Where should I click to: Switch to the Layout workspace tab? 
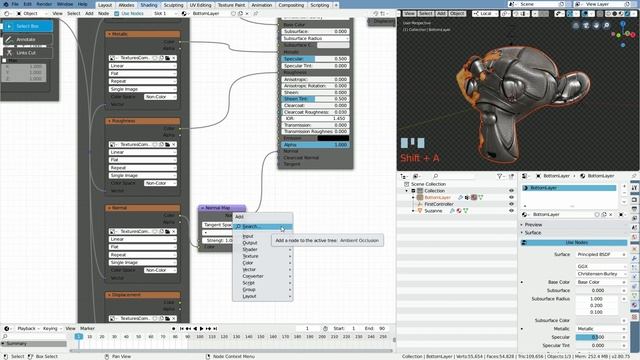point(105,5)
